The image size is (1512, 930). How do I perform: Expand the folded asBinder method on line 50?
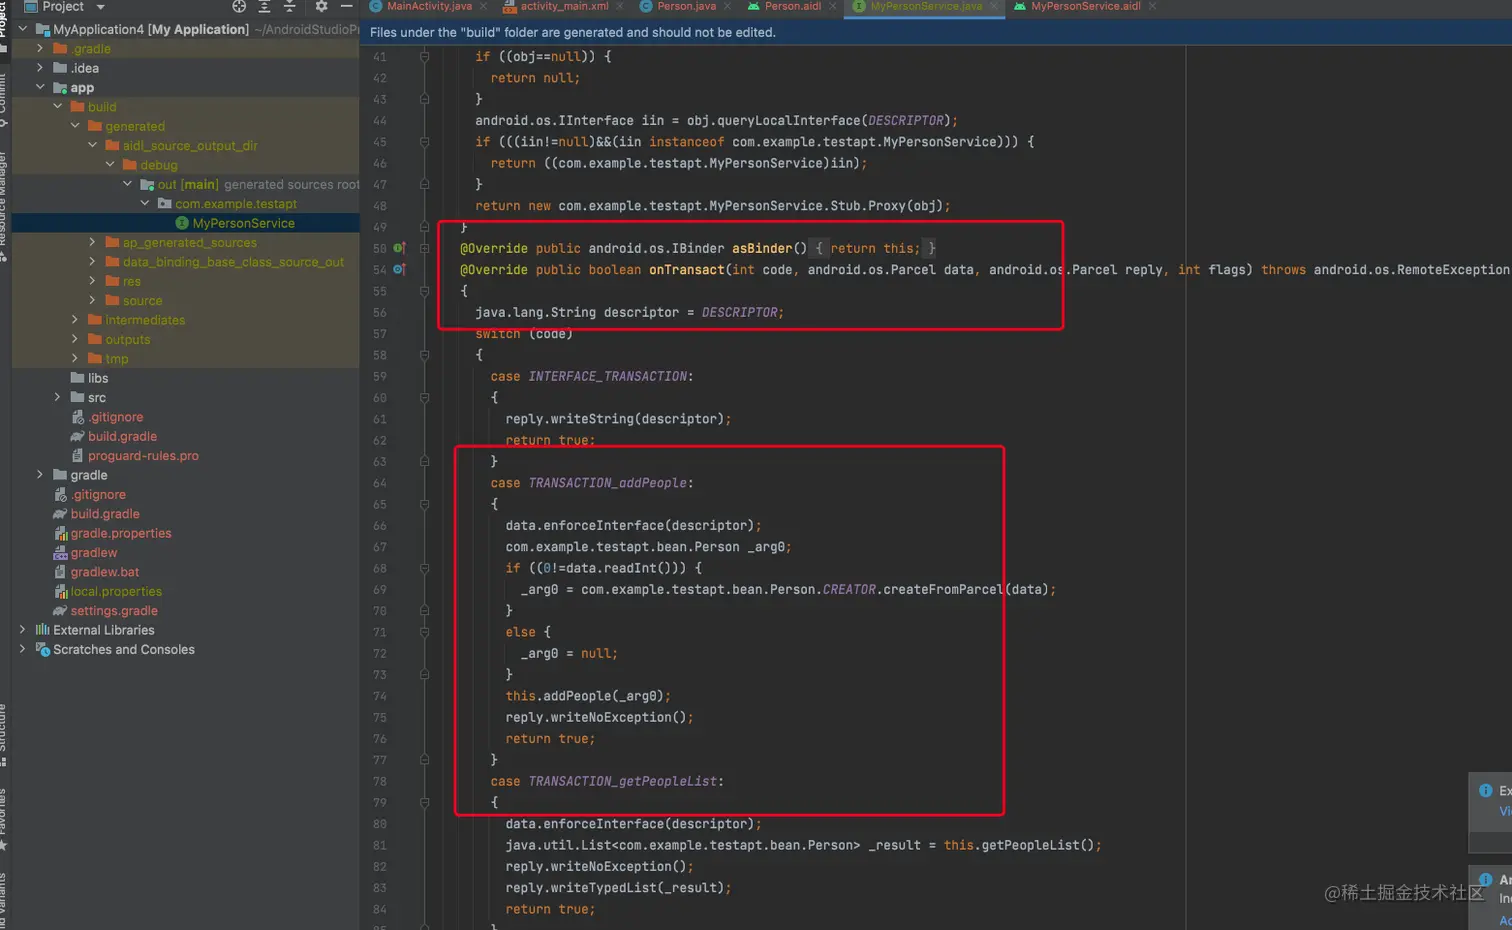[424, 248]
